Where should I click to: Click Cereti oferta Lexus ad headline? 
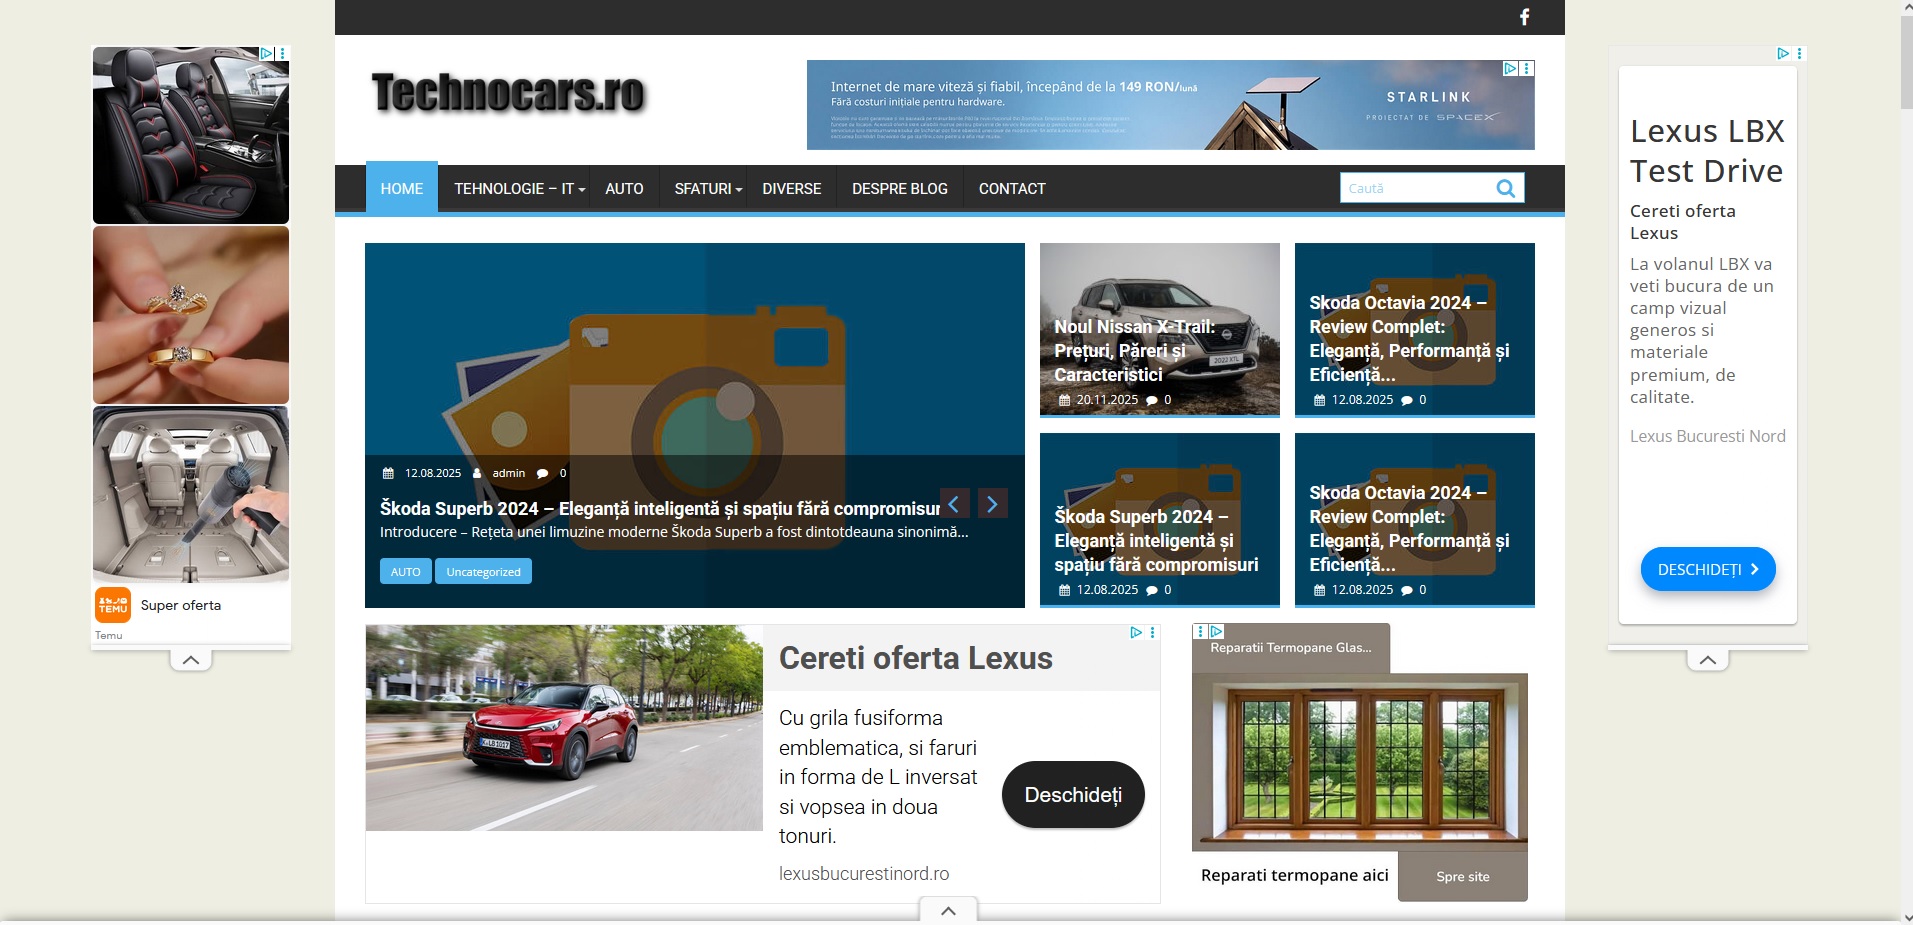tap(916, 658)
